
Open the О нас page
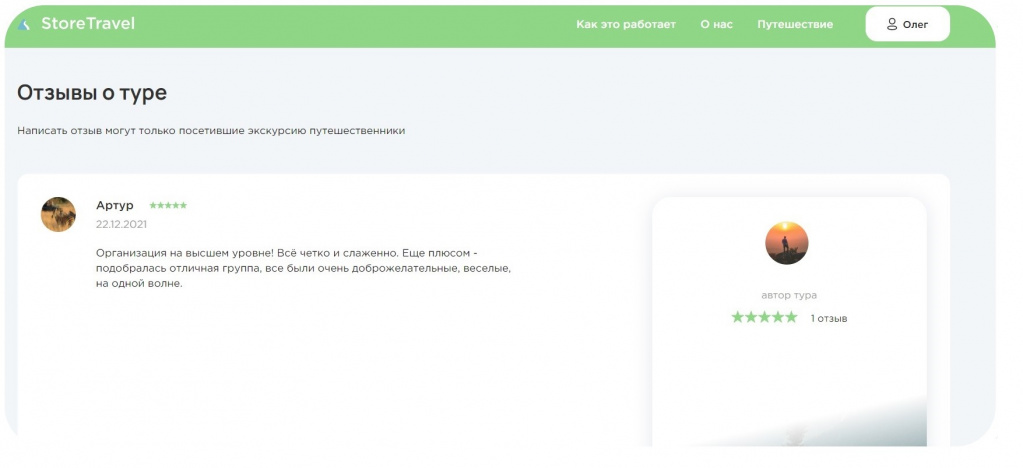click(x=716, y=24)
